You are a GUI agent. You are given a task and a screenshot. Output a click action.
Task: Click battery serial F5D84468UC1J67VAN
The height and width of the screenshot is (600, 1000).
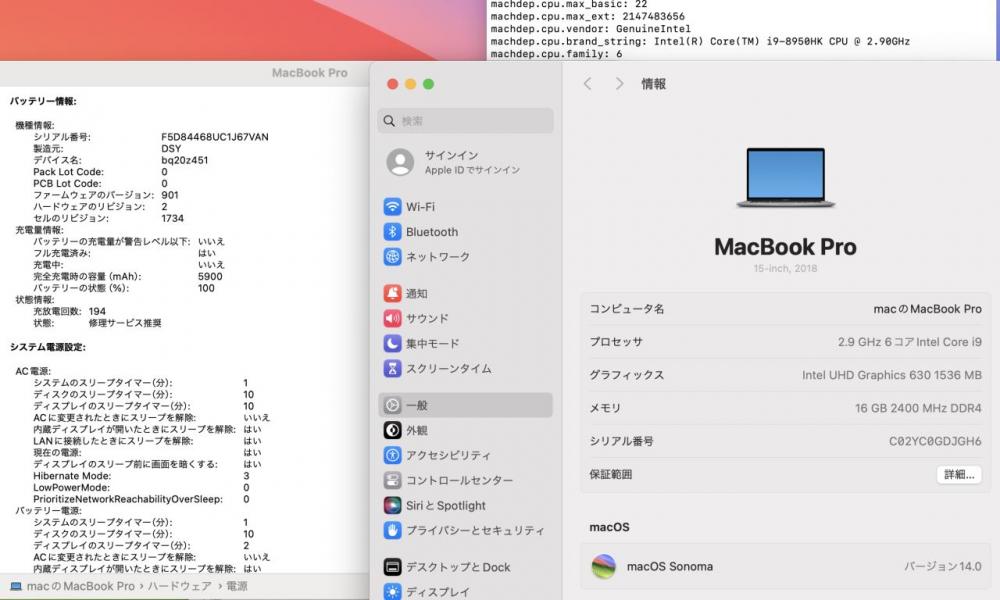(x=215, y=136)
